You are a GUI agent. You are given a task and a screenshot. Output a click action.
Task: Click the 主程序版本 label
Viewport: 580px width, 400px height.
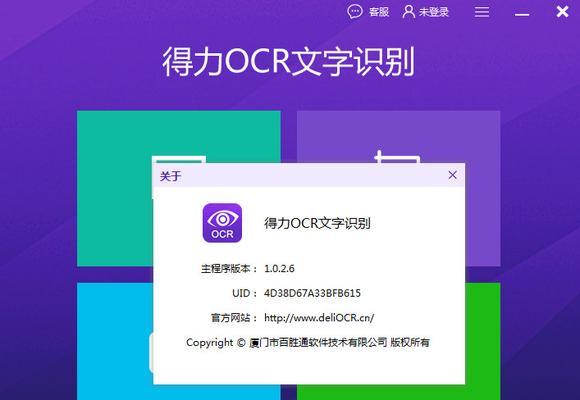point(229,268)
